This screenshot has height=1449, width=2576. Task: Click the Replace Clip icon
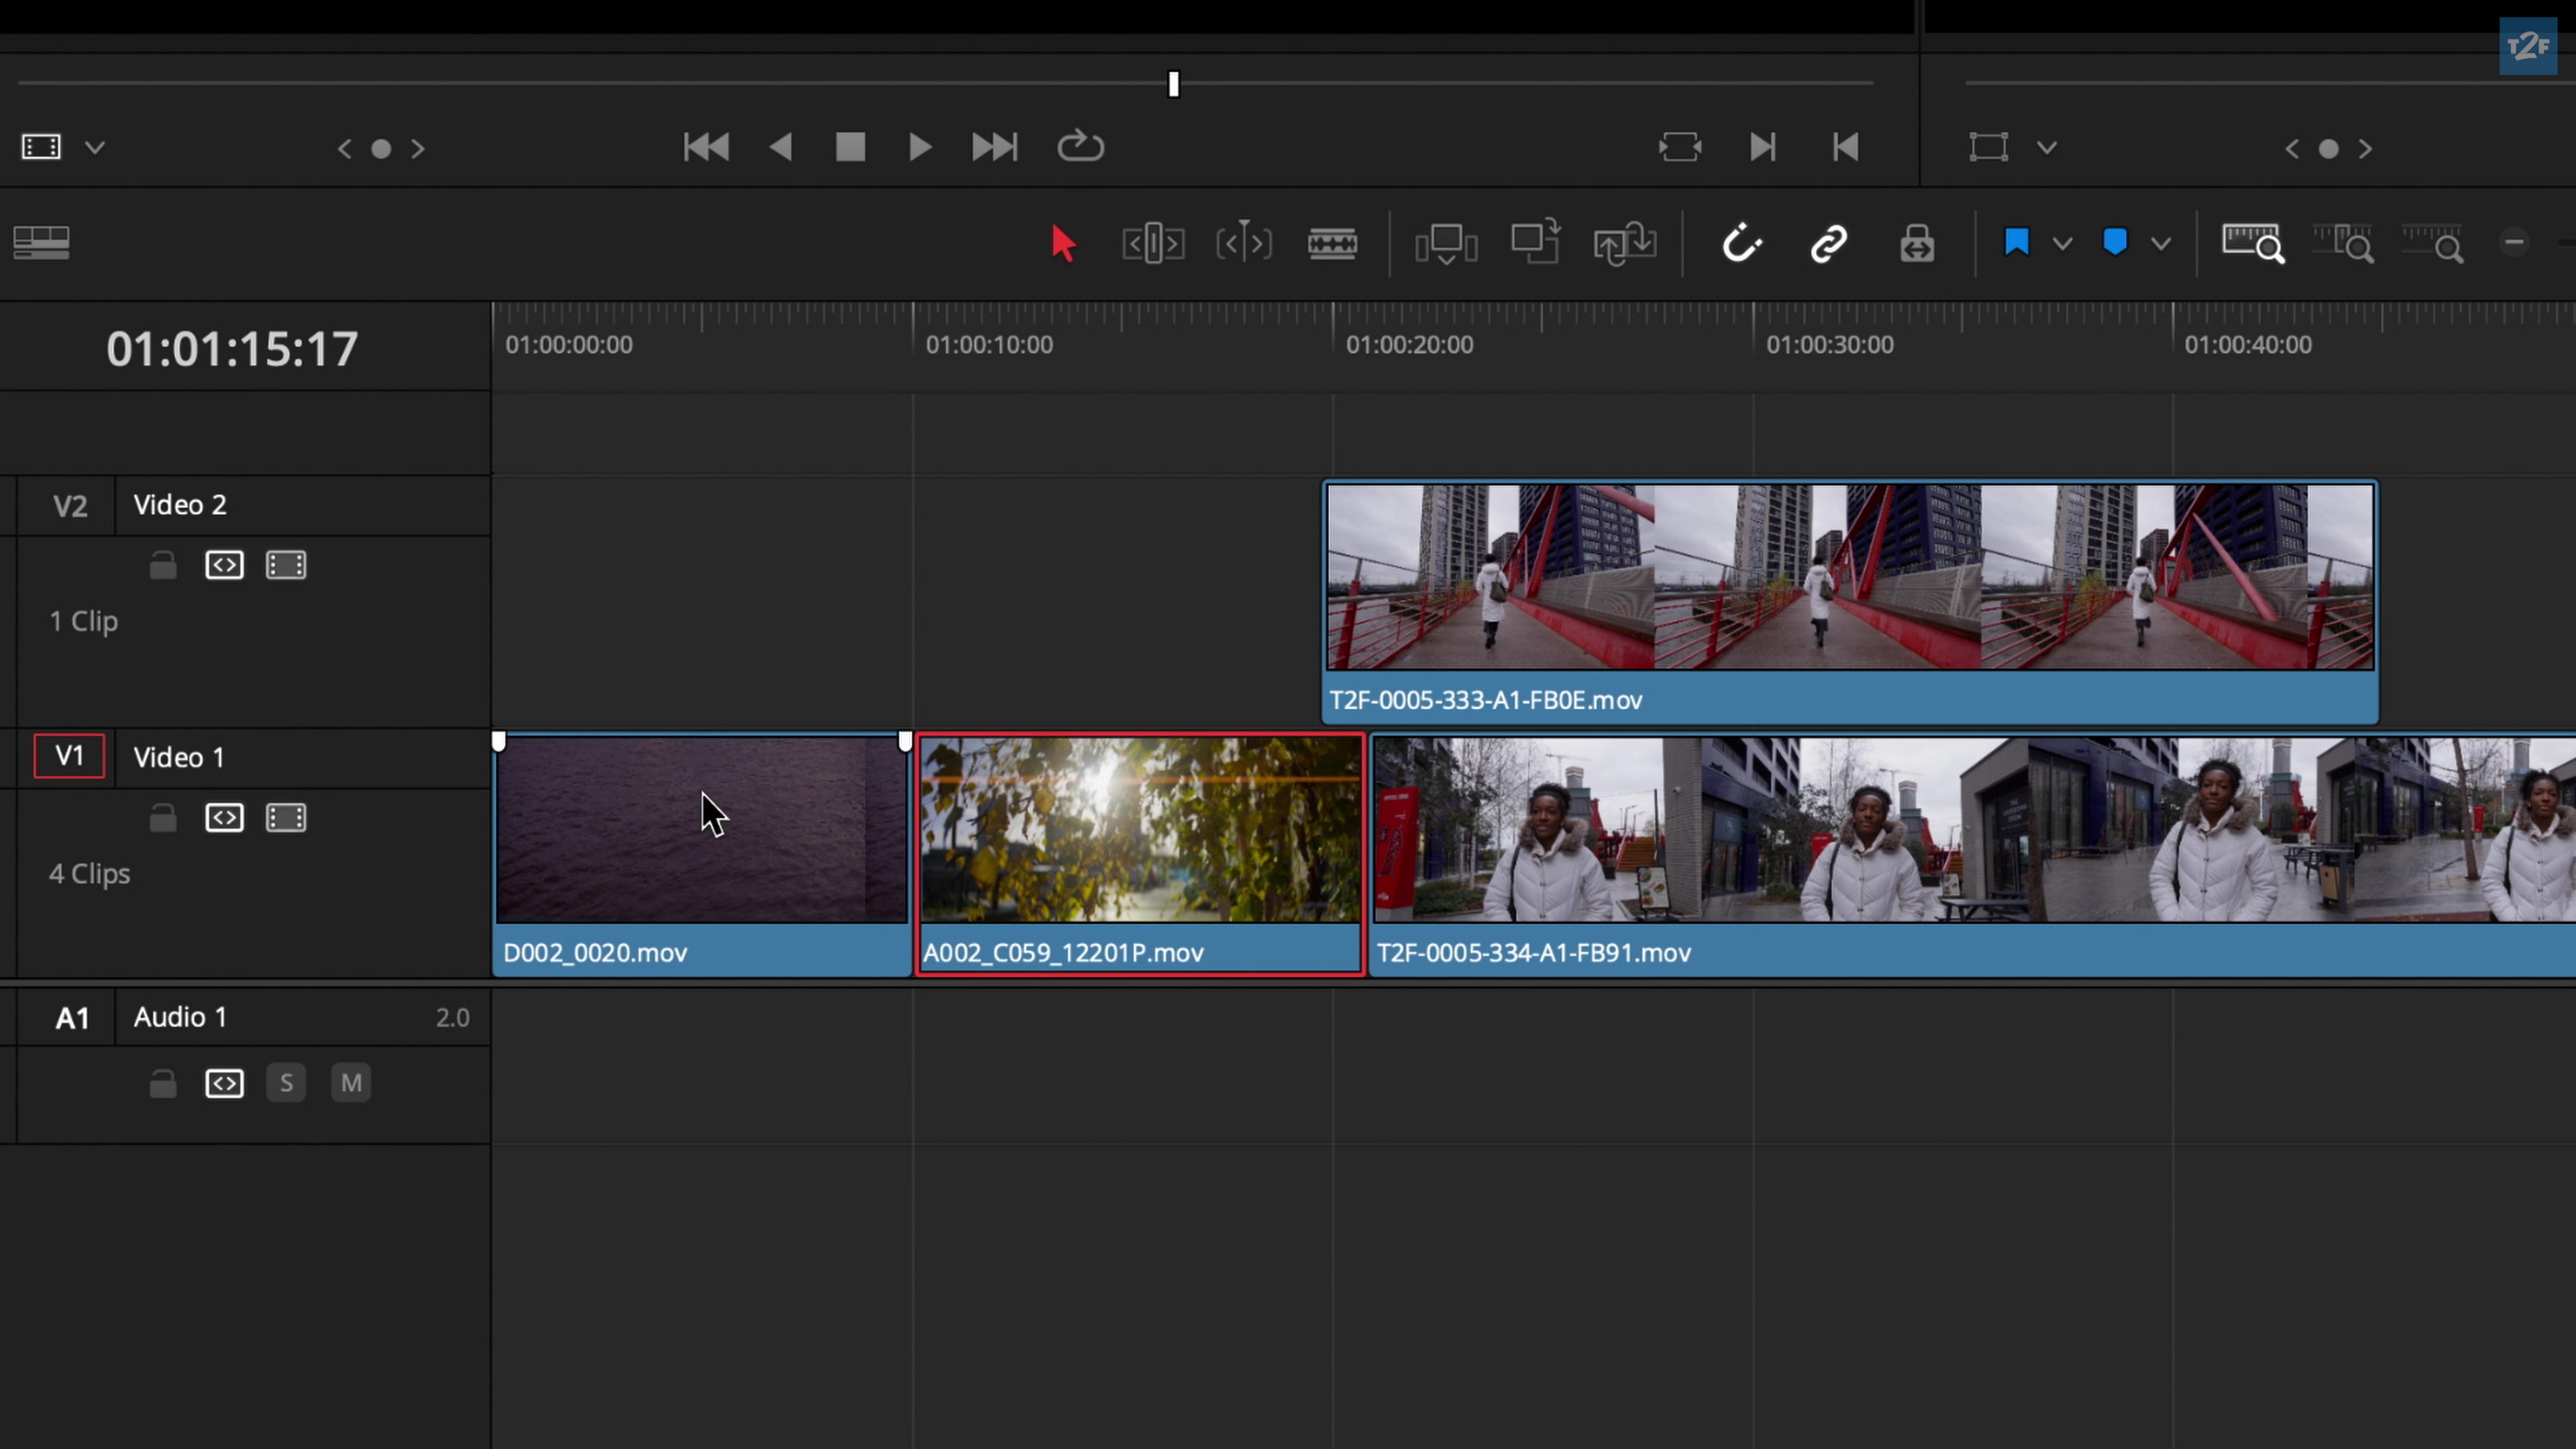1624,243
